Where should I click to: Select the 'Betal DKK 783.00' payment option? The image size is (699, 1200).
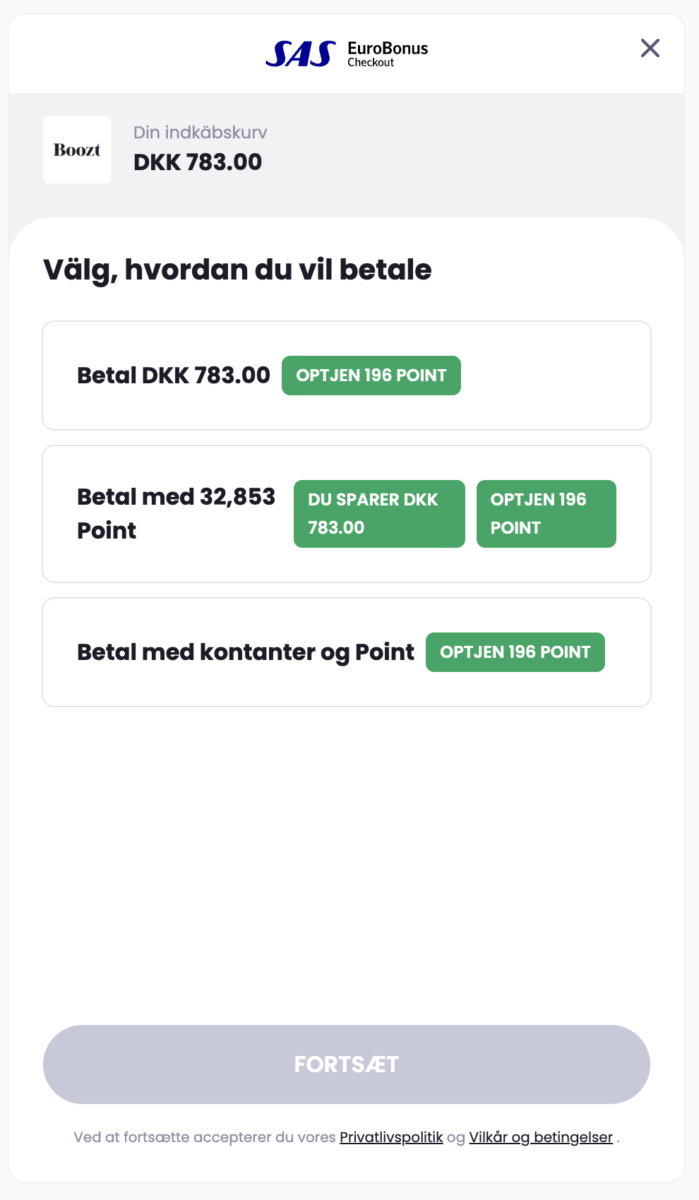[173, 376]
